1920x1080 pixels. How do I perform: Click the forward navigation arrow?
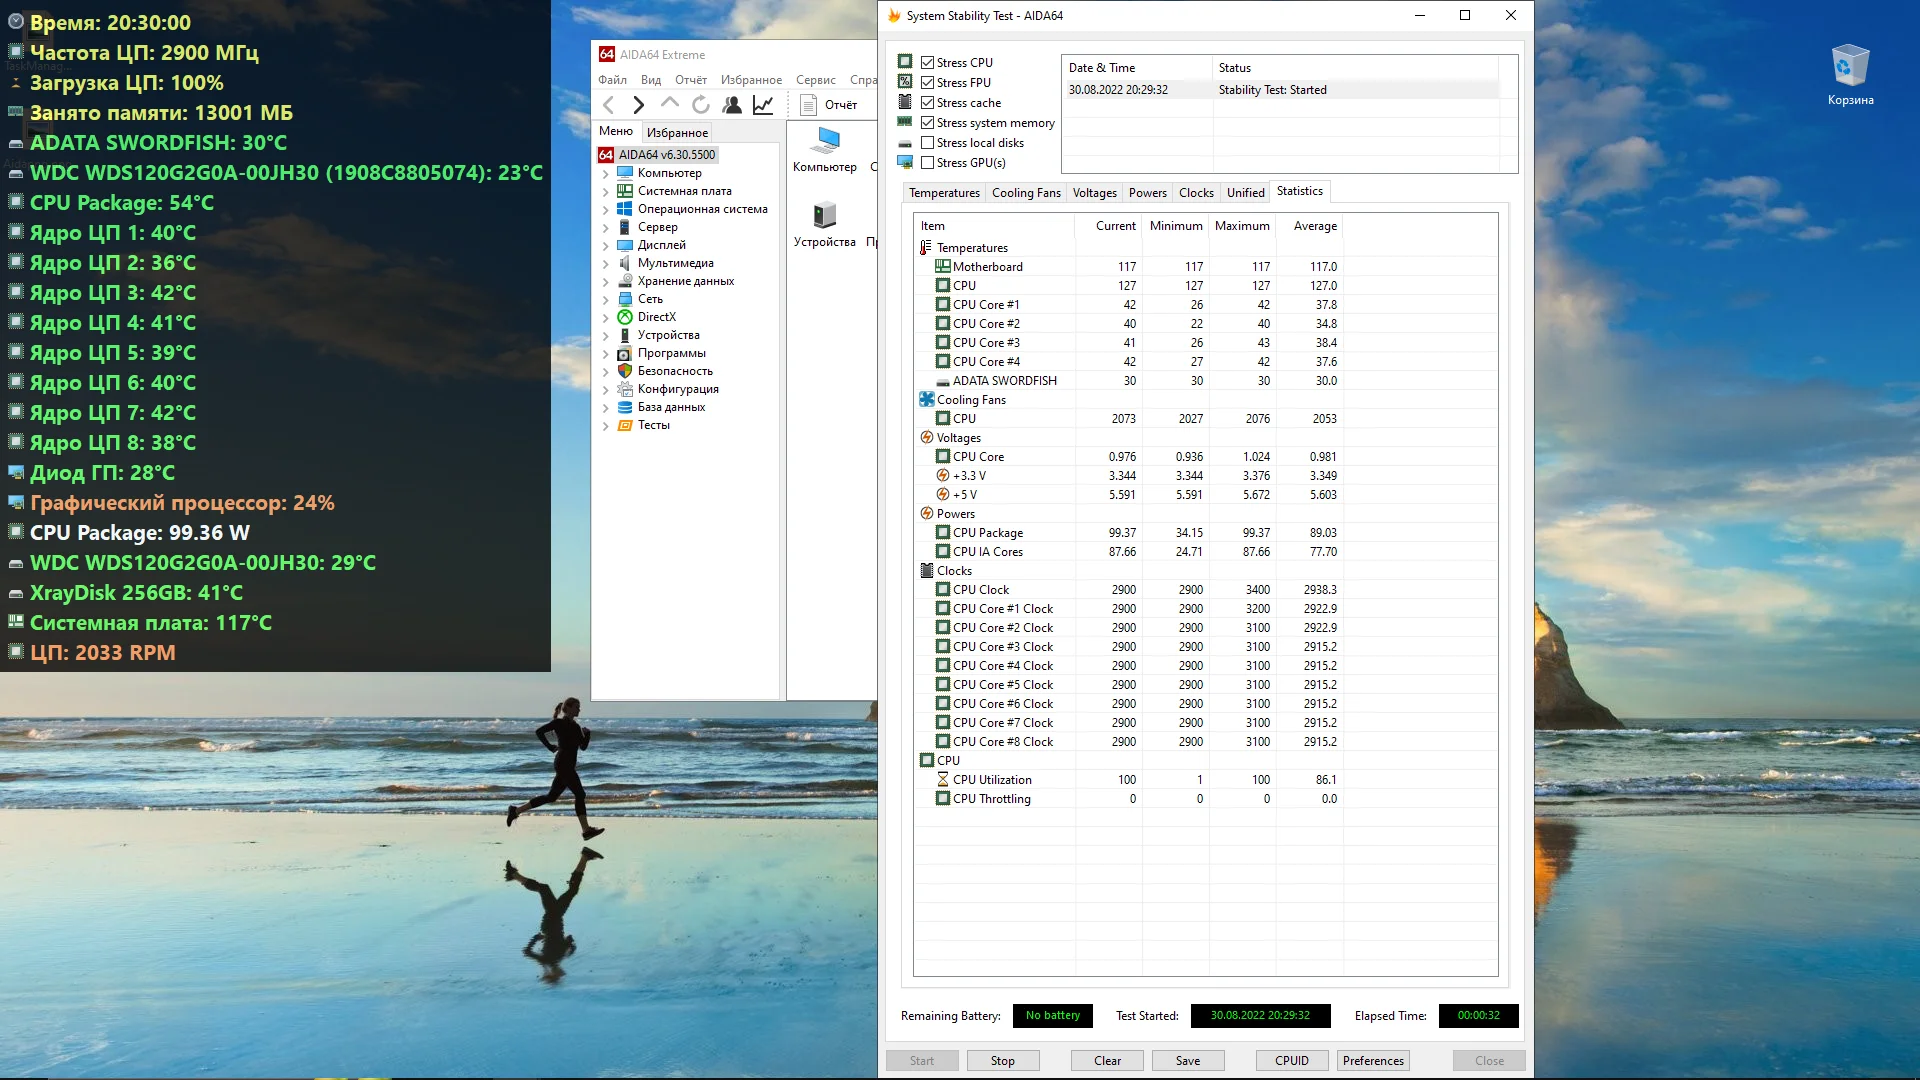pyautogui.click(x=639, y=105)
